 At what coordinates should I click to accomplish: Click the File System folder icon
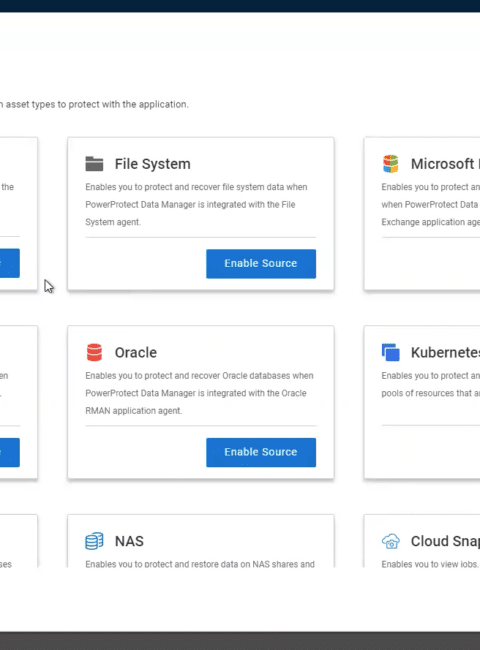(94, 164)
